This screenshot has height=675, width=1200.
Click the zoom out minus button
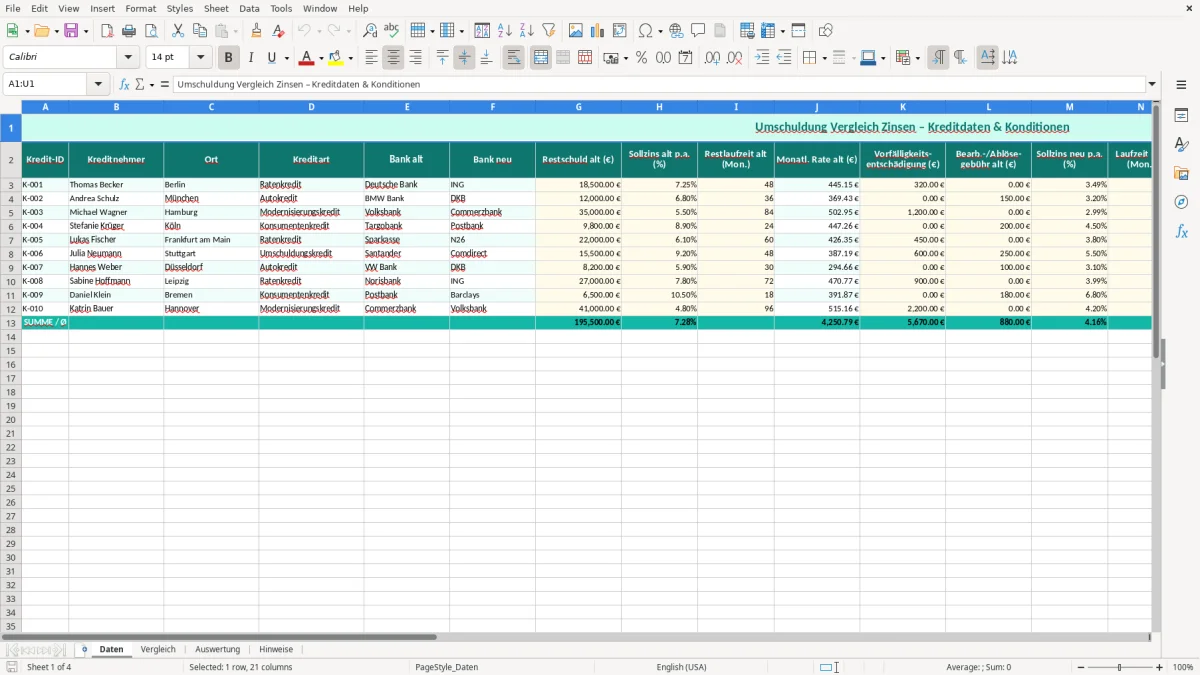[1081, 667]
